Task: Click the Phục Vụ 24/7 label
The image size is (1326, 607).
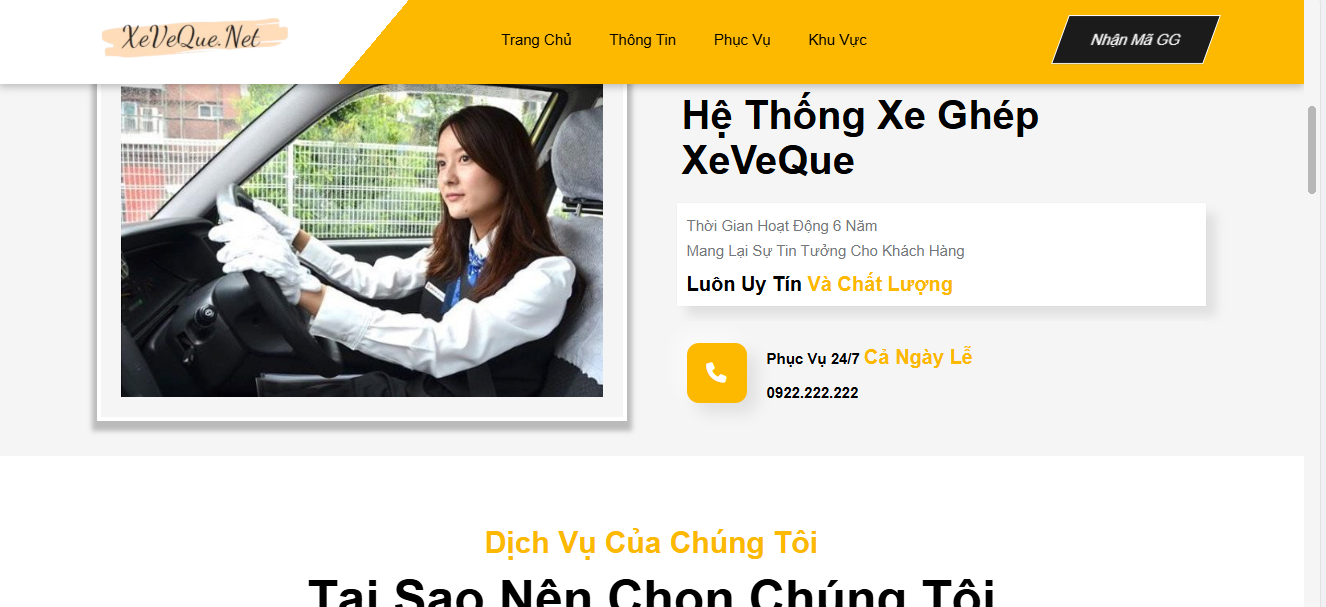Action: tap(813, 358)
